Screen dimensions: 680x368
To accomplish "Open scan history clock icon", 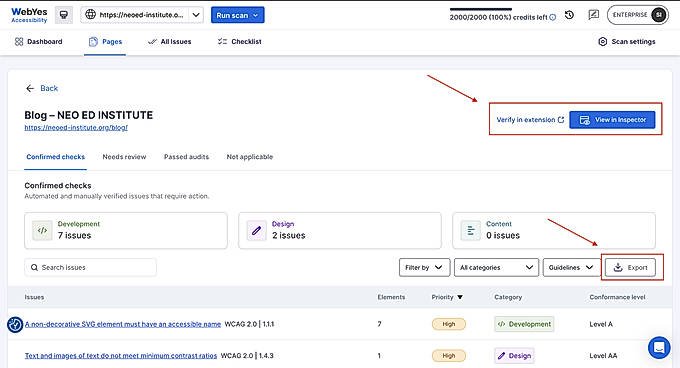I will (569, 15).
